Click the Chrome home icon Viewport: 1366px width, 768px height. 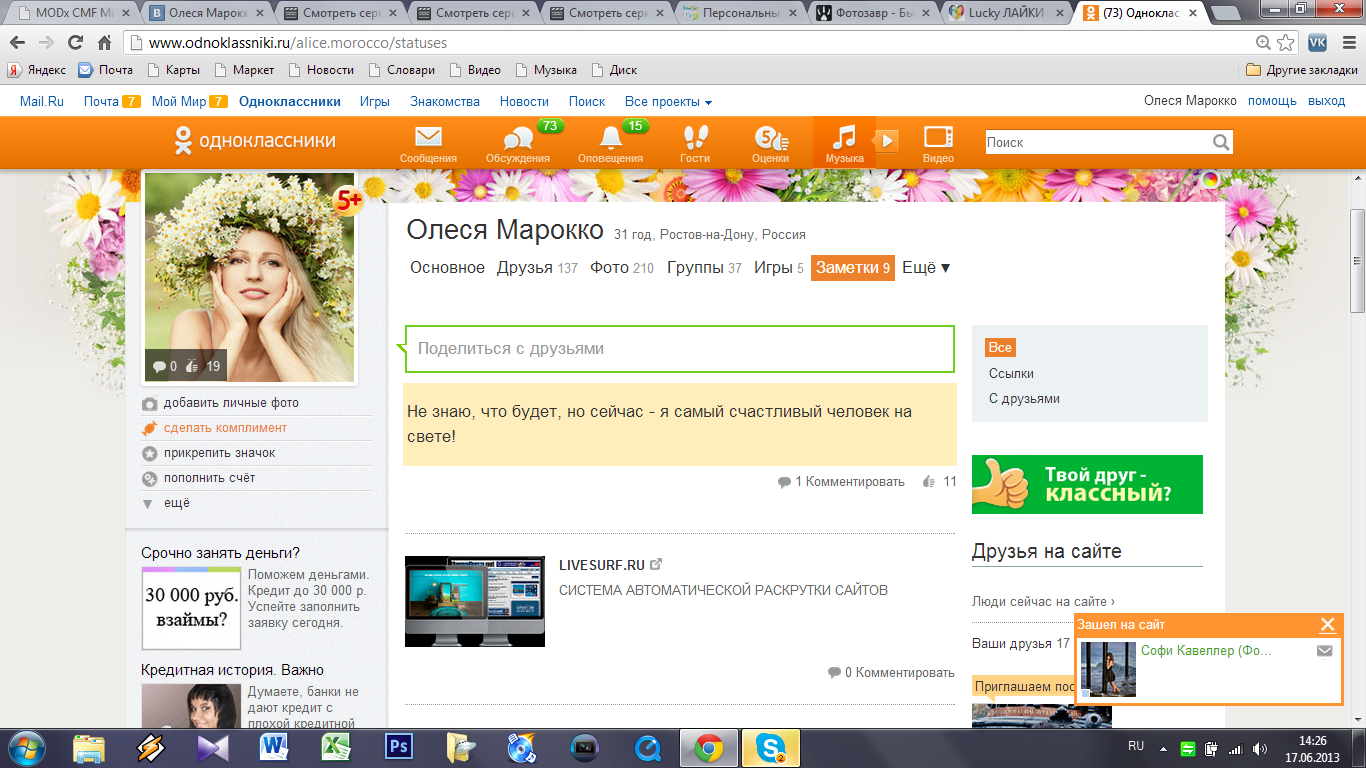tap(104, 43)
